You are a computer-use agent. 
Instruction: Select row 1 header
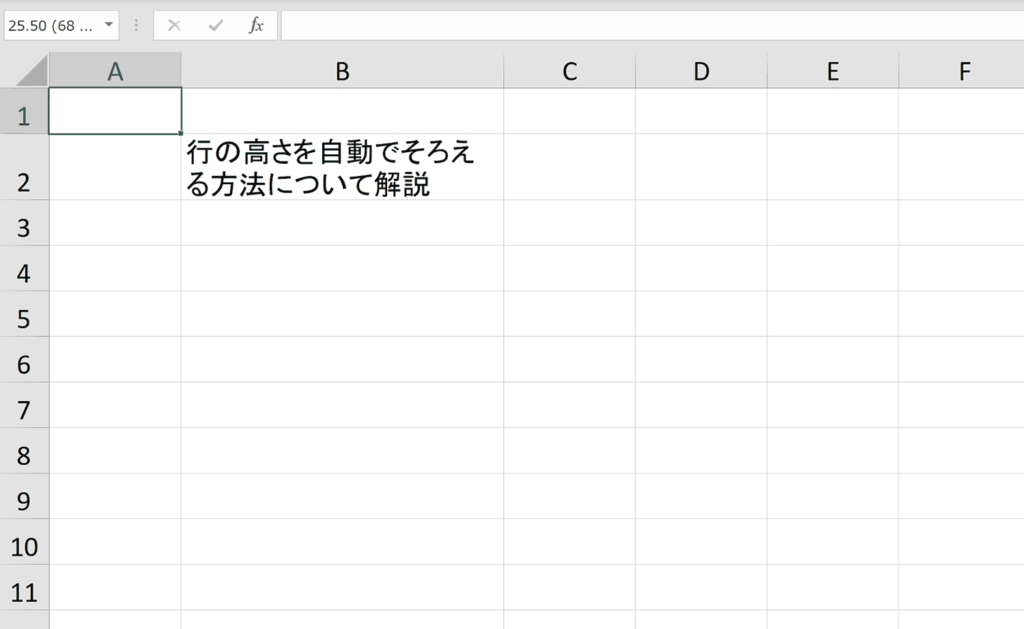pos(24,111)
